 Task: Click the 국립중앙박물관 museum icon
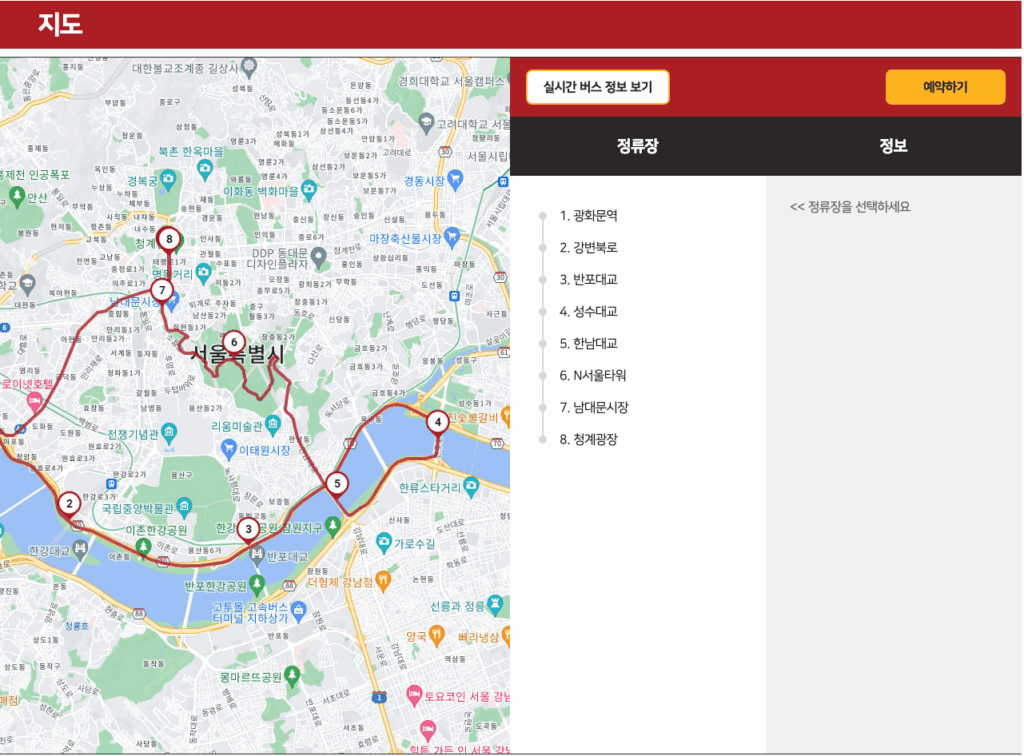click(x=184, y=504)
